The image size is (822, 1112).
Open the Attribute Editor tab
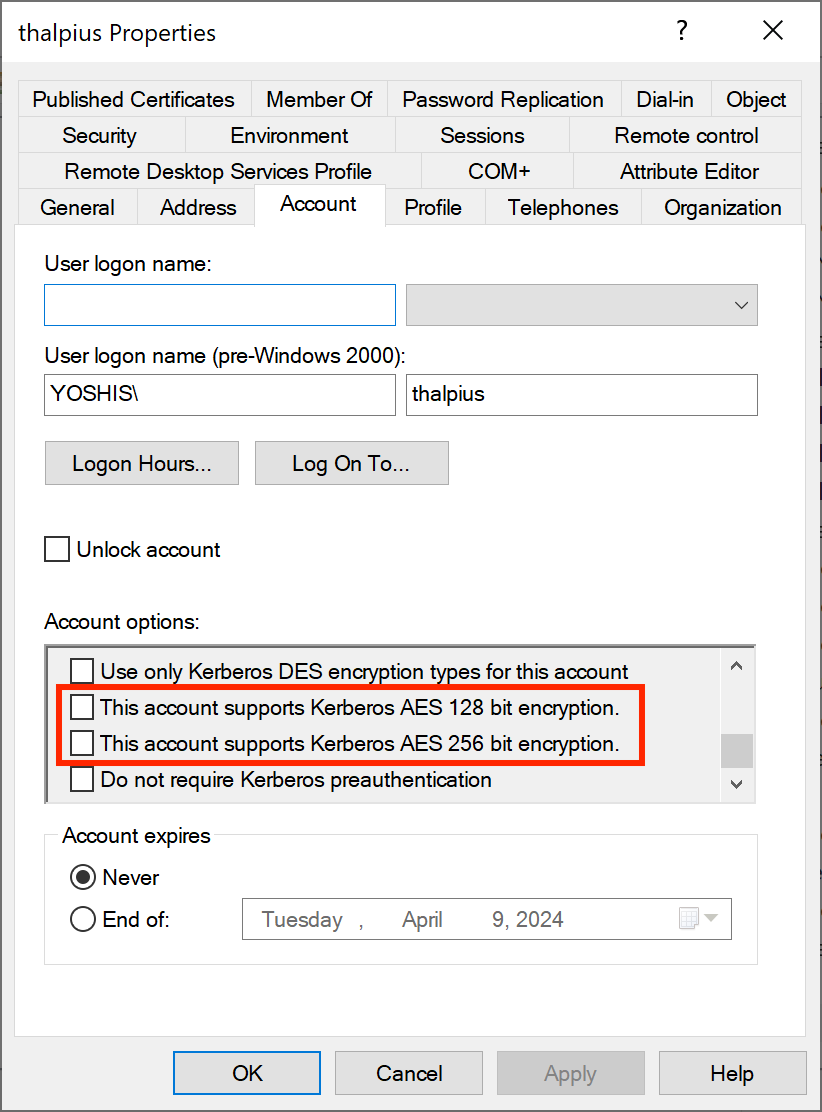coord(689,172)
